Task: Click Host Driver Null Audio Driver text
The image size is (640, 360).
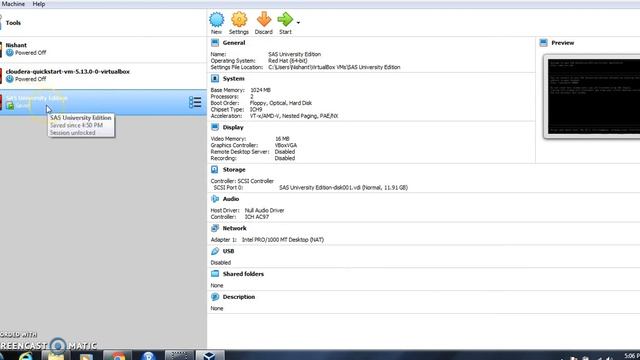Action: [x=264, y=211]
